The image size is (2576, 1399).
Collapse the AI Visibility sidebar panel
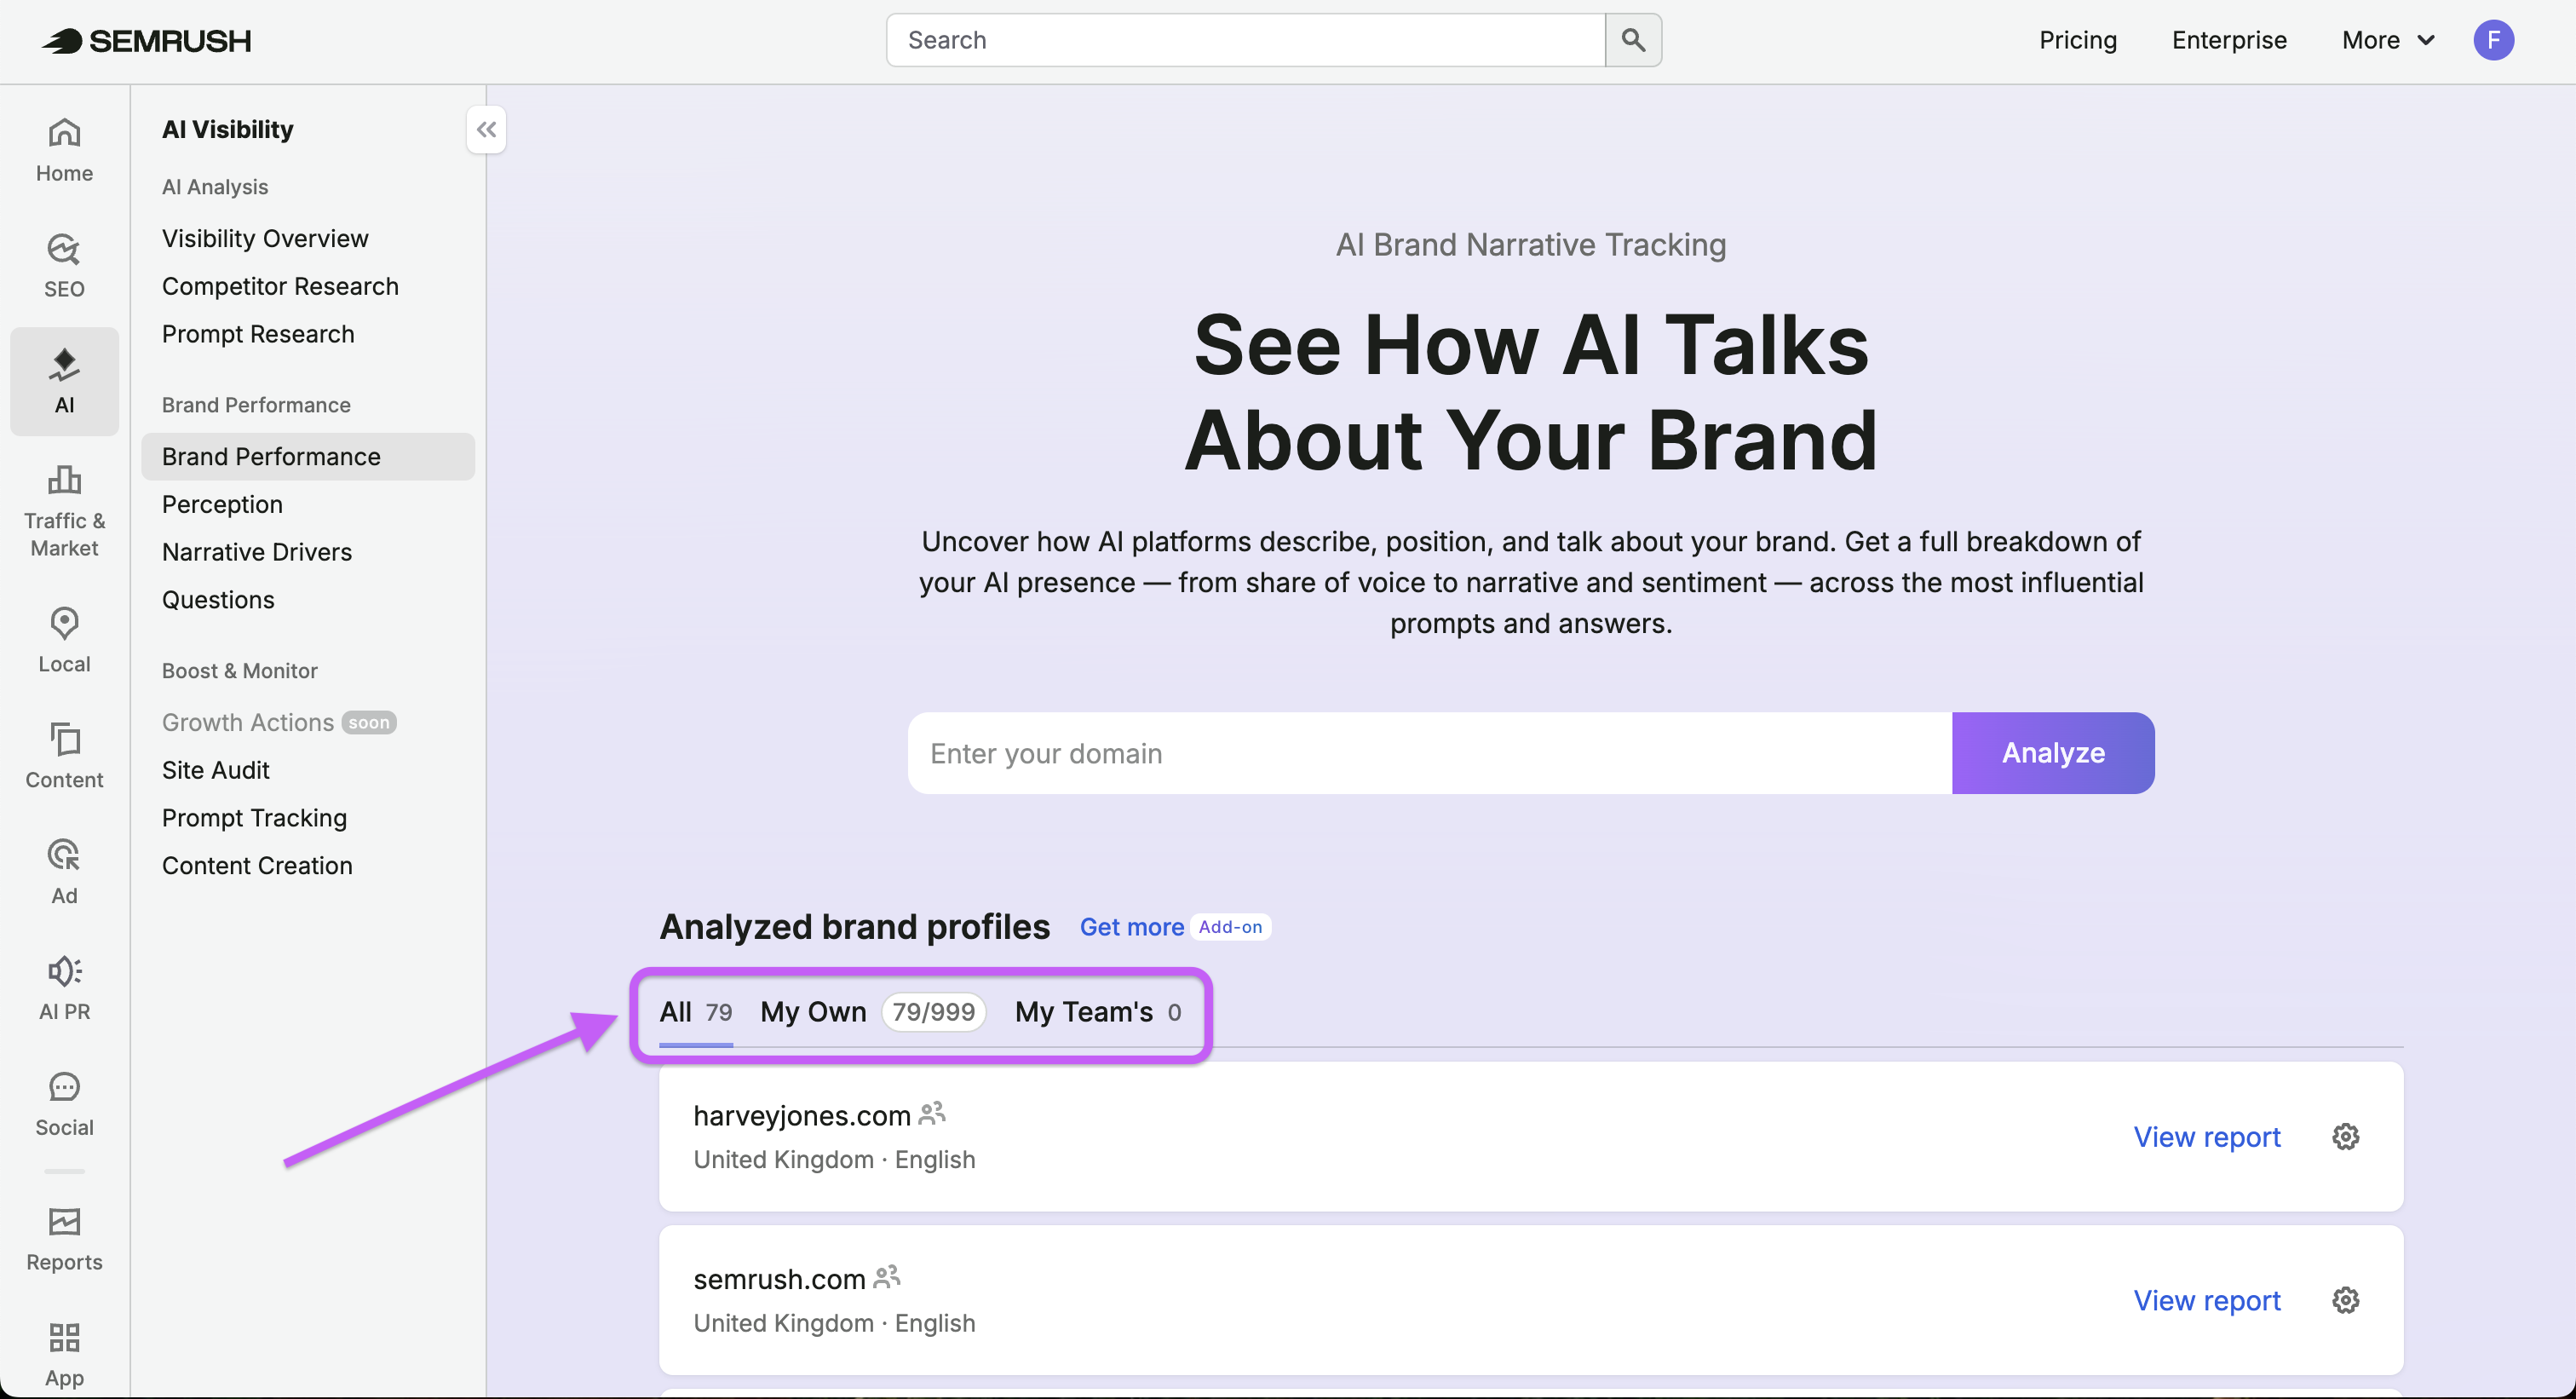(486, 129)
